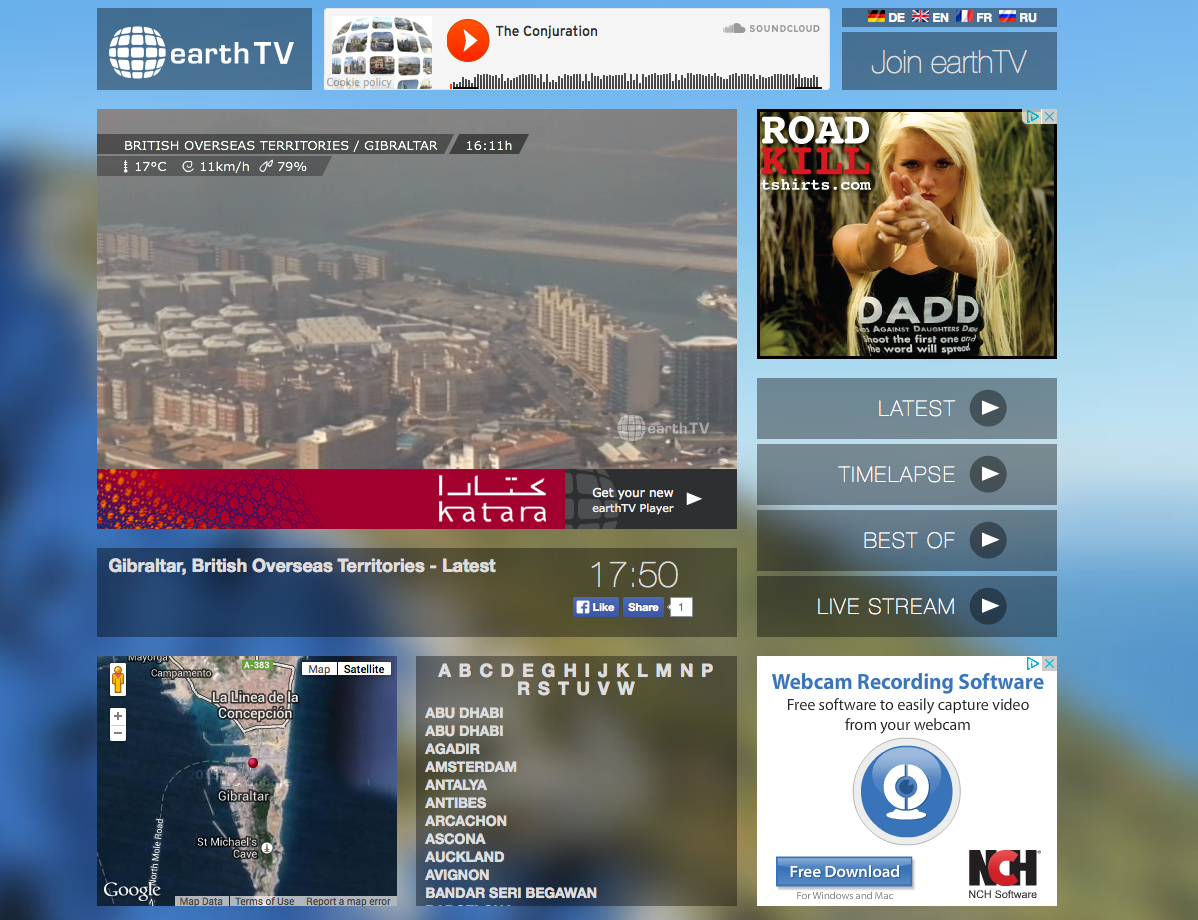This screenshot has height=920, width=1198.
Task: Play the BEST OF video
Action: click(x=988, y=540)
